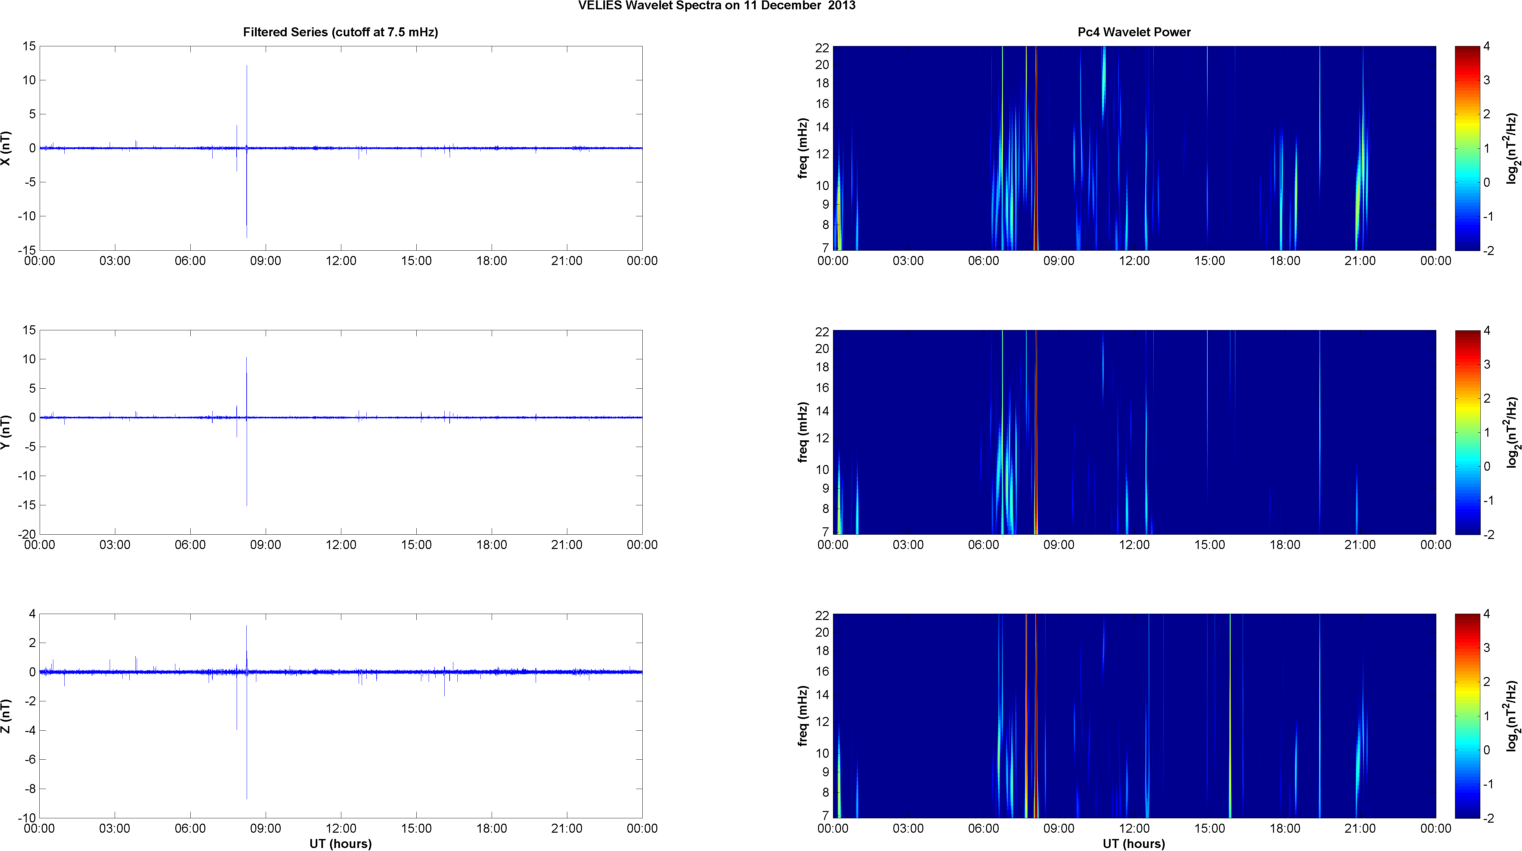Click the Z (nT) axis label
Screen dimensions: 1522x851
(6, 716)
